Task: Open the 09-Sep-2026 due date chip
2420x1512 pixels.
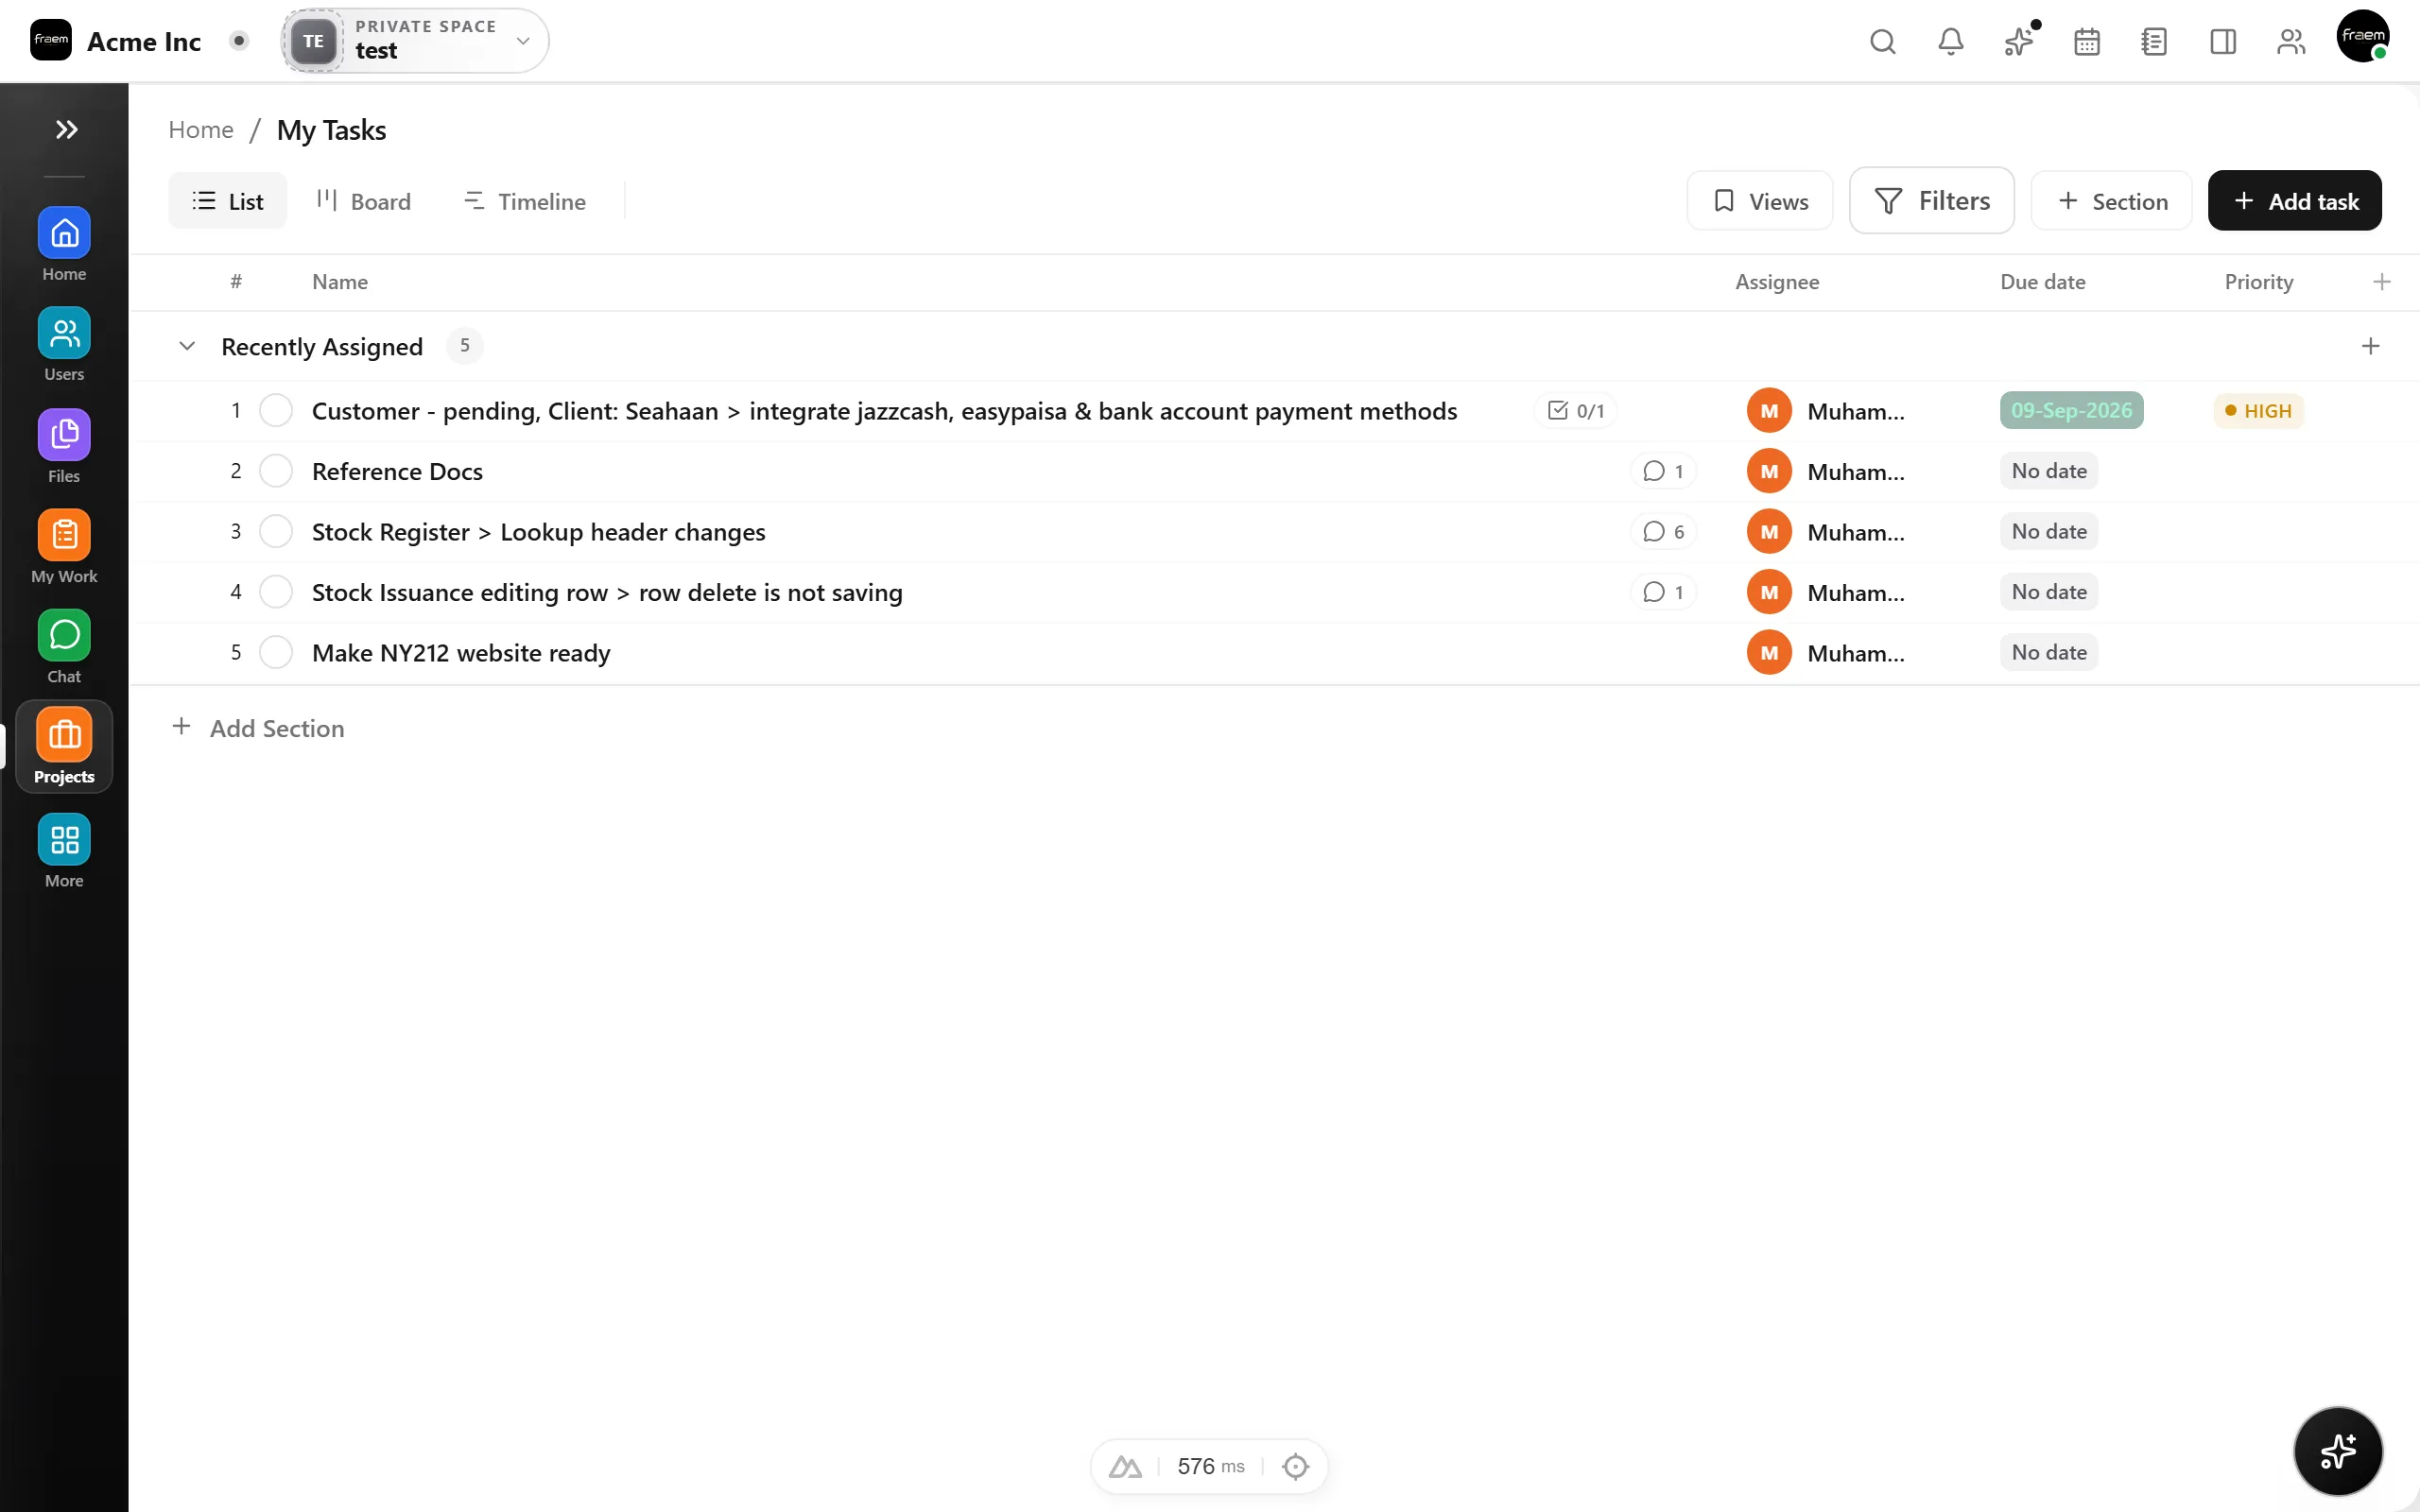Action: tap(2071, 410)
